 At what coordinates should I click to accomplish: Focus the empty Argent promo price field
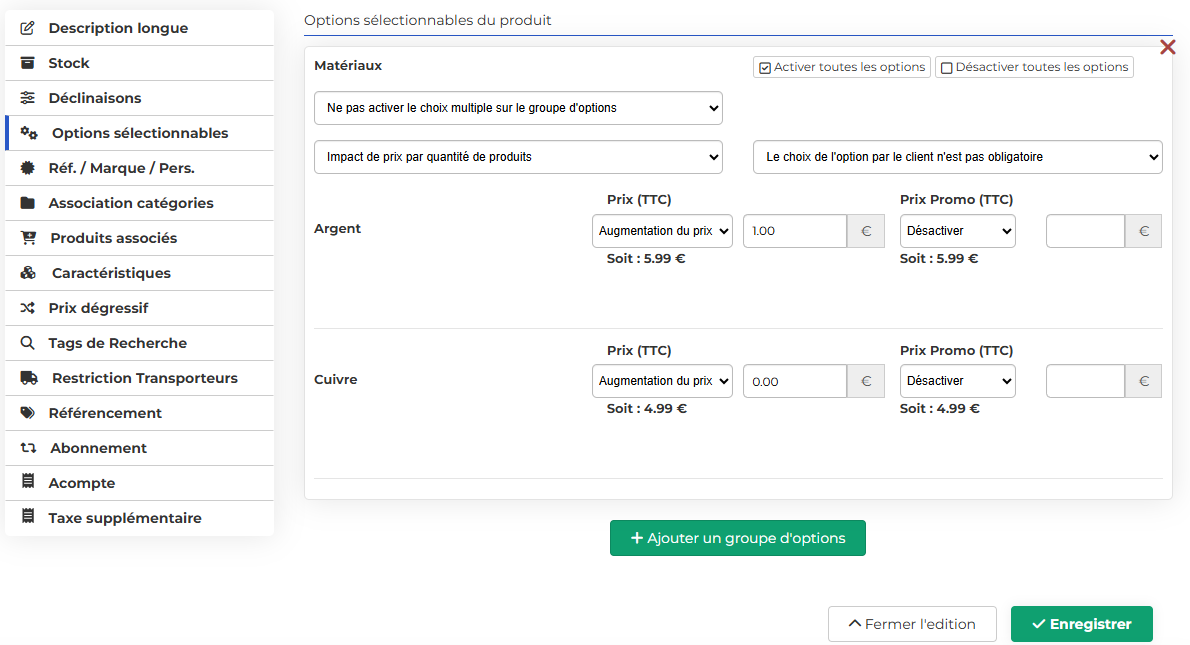[1085, 231]
